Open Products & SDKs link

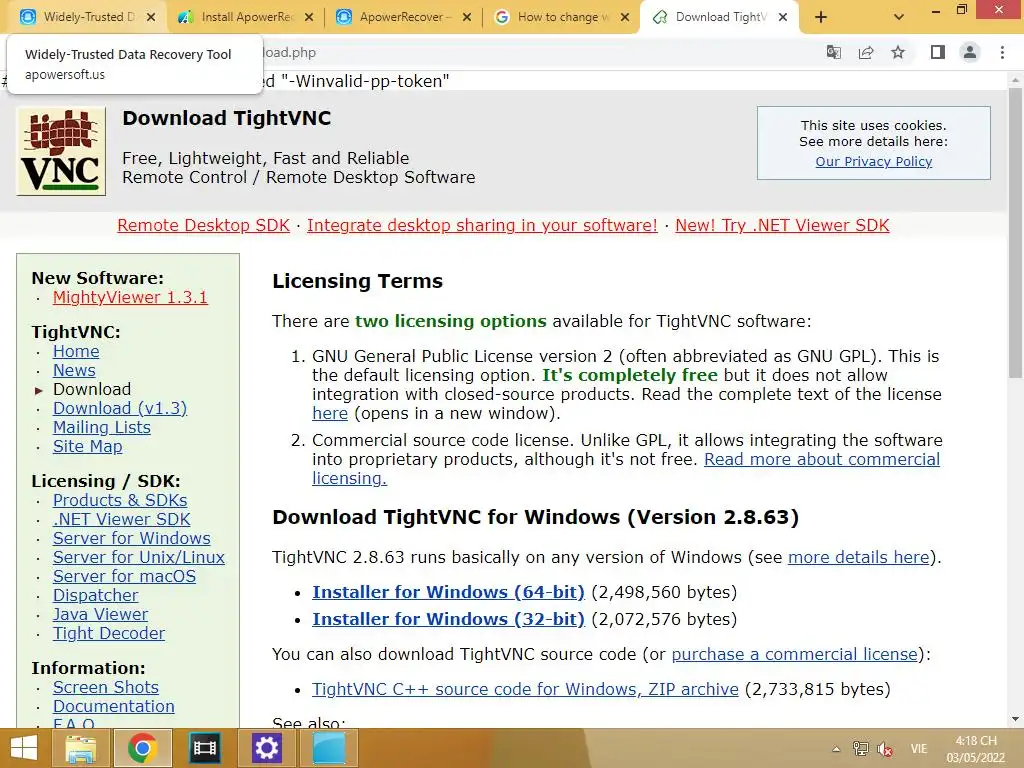(x=120, y=500)
